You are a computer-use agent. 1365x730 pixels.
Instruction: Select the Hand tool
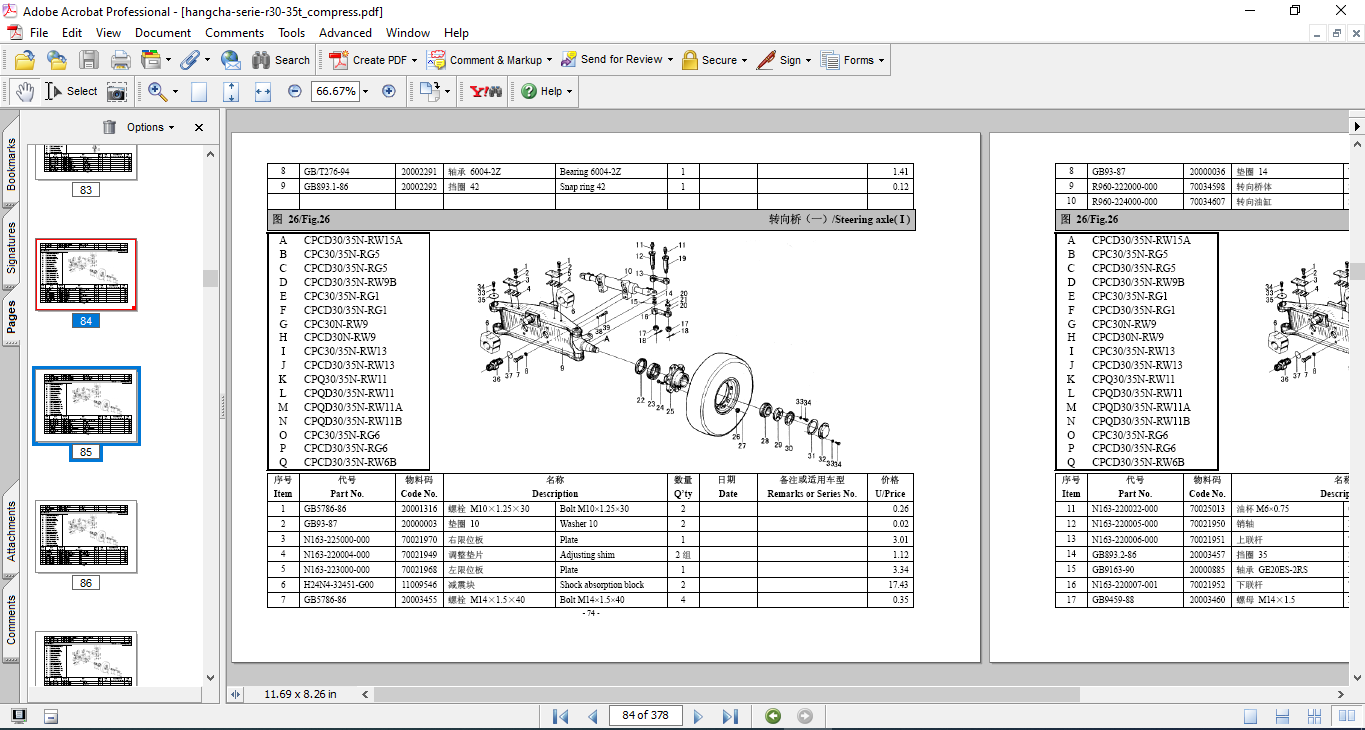coord(24,91)
